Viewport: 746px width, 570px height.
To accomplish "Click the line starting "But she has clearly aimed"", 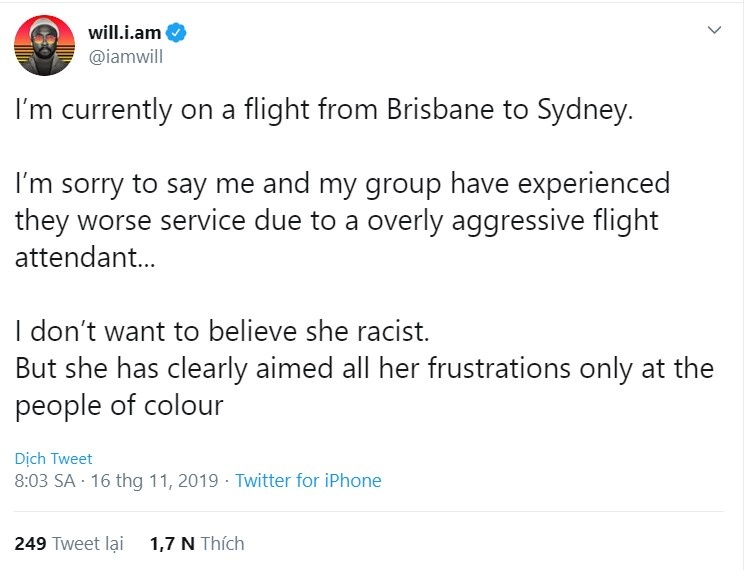I will [364, 368].
